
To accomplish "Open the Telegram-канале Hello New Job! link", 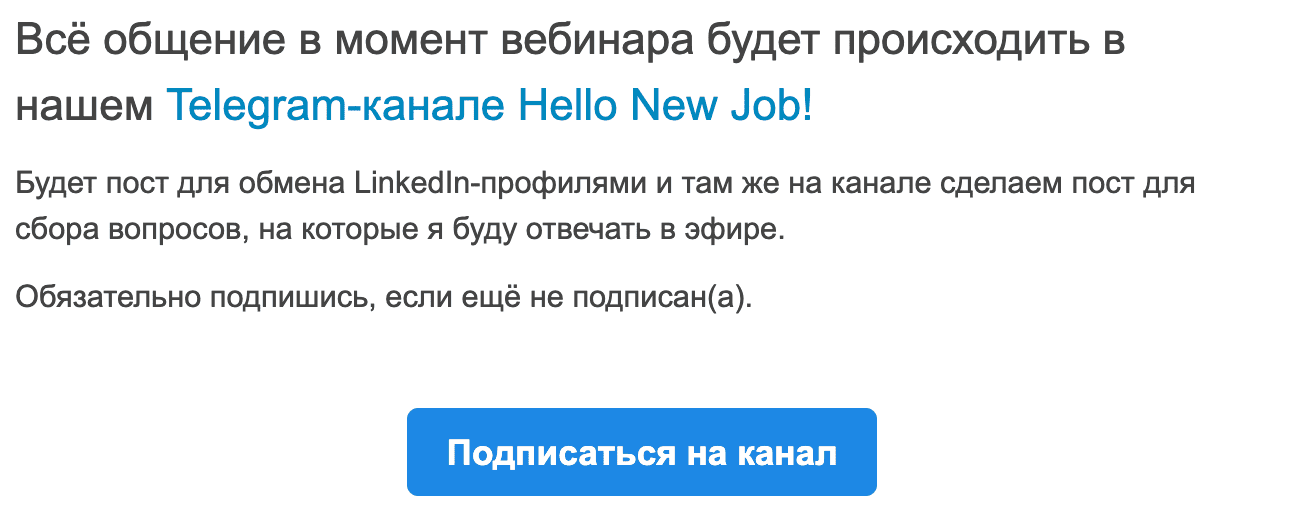I will coord(489,105).
